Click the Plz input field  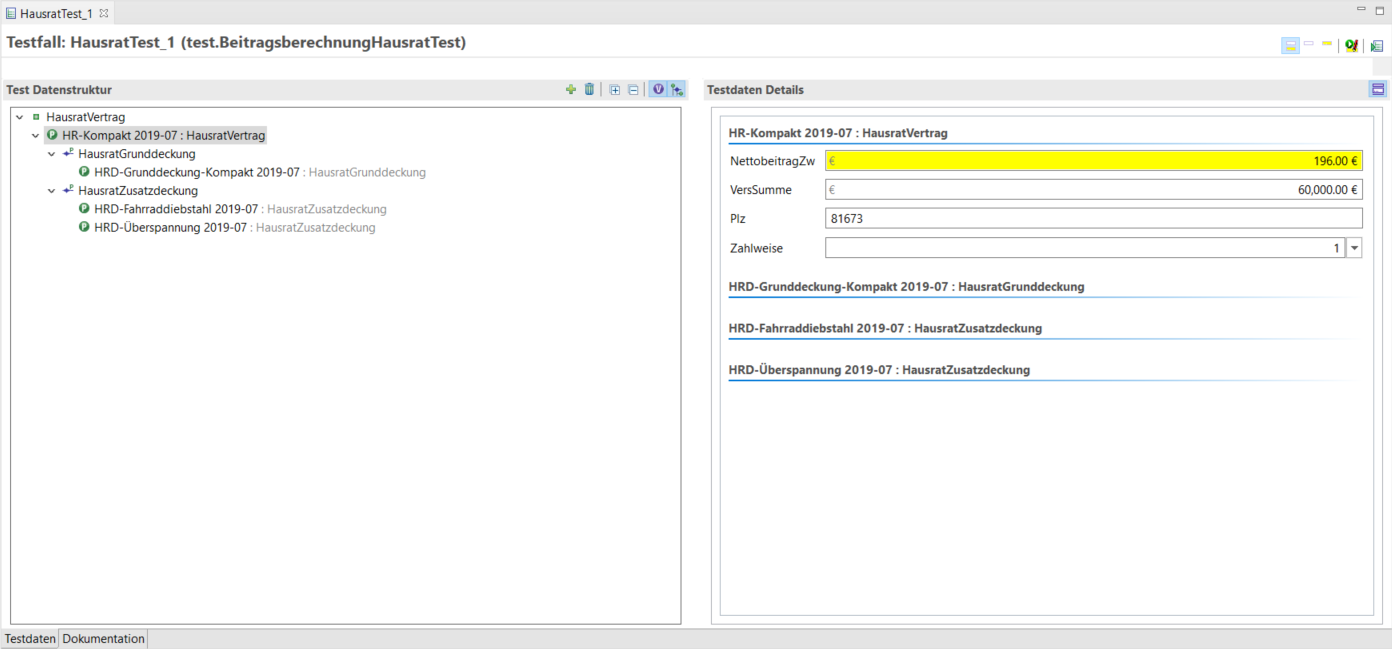1093,218
